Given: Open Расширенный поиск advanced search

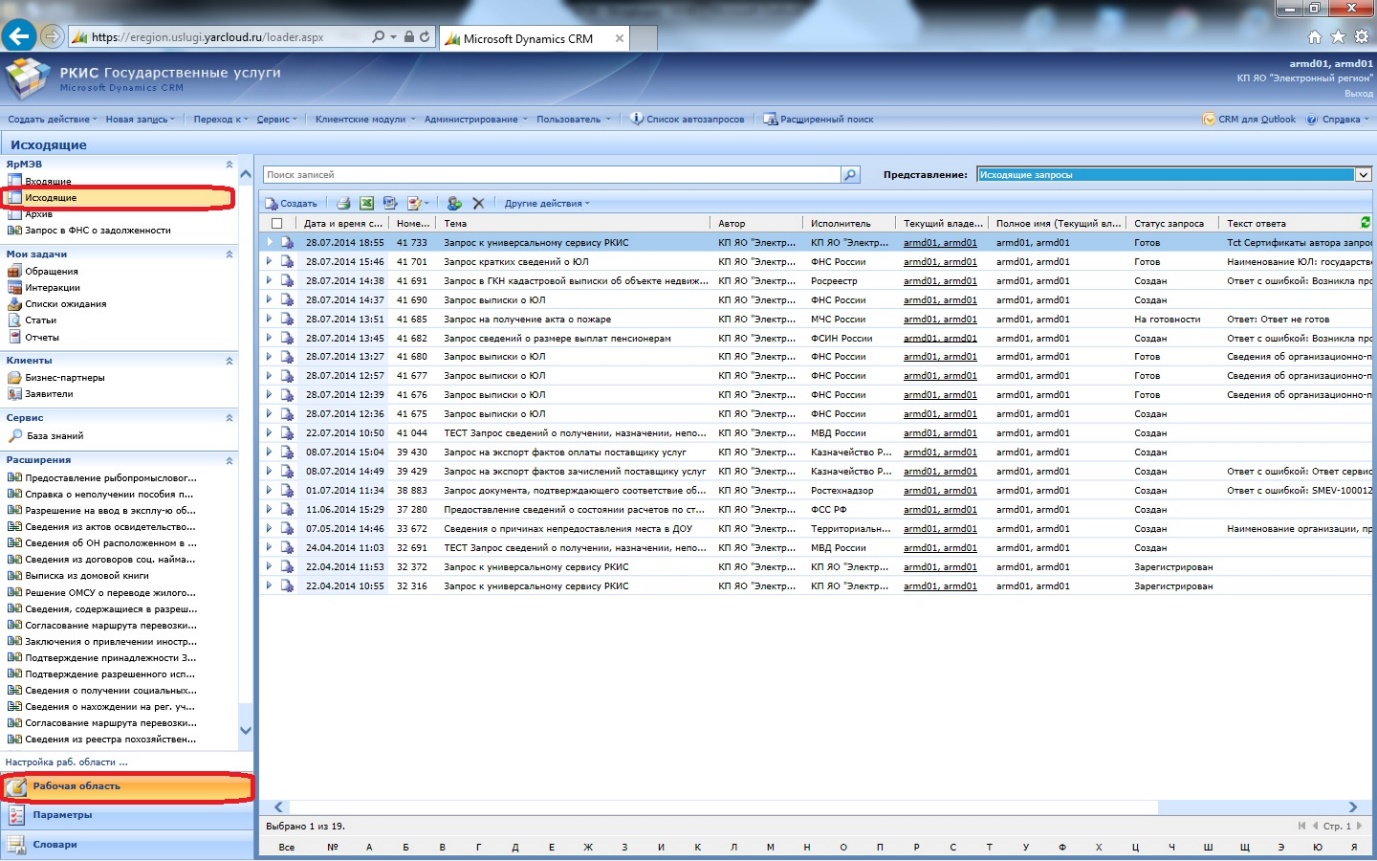Looking at the screenshot, I should [x=818, y=119].
